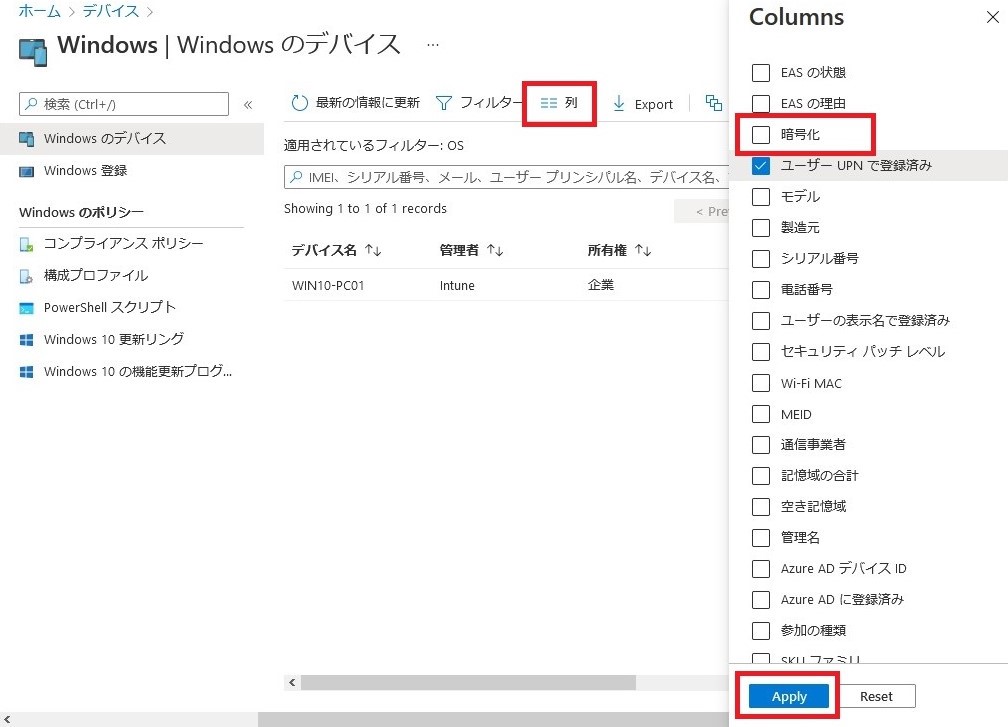Check the 電話番号 checkbox
Screen dimensions: 1008x727
click(x=760, y=290)
